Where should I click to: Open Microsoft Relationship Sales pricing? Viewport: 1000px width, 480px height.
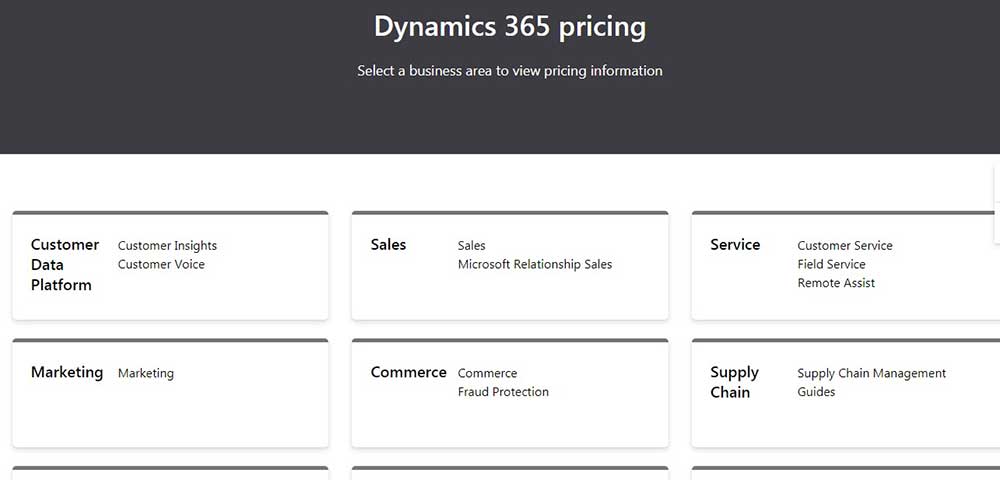click(534, 264)
